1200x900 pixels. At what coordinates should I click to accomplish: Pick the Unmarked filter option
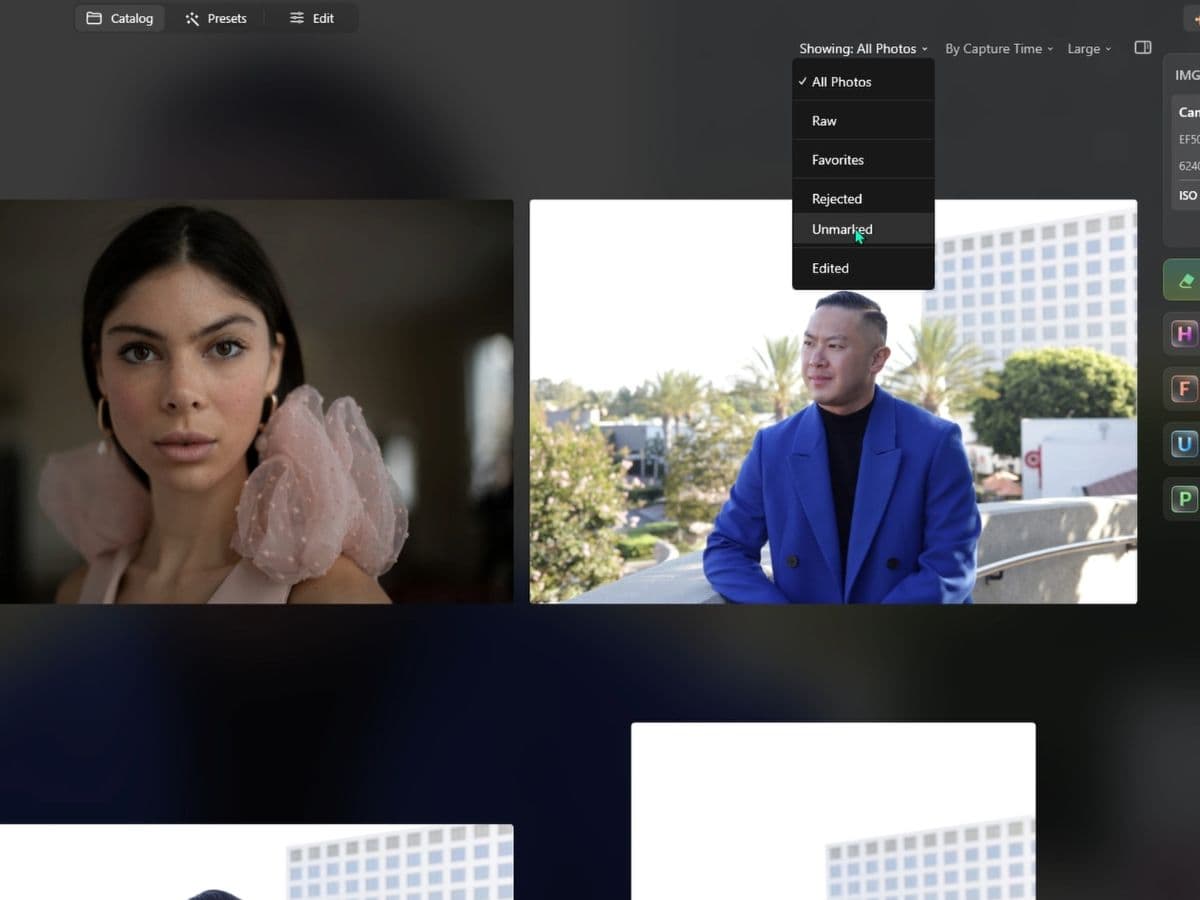pos(863,229)
